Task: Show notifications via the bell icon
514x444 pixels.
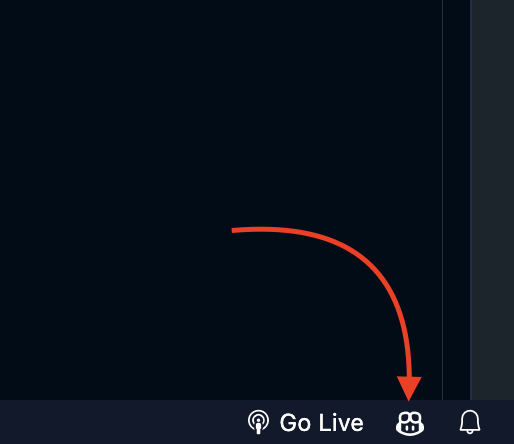Action: pos(470,422)
